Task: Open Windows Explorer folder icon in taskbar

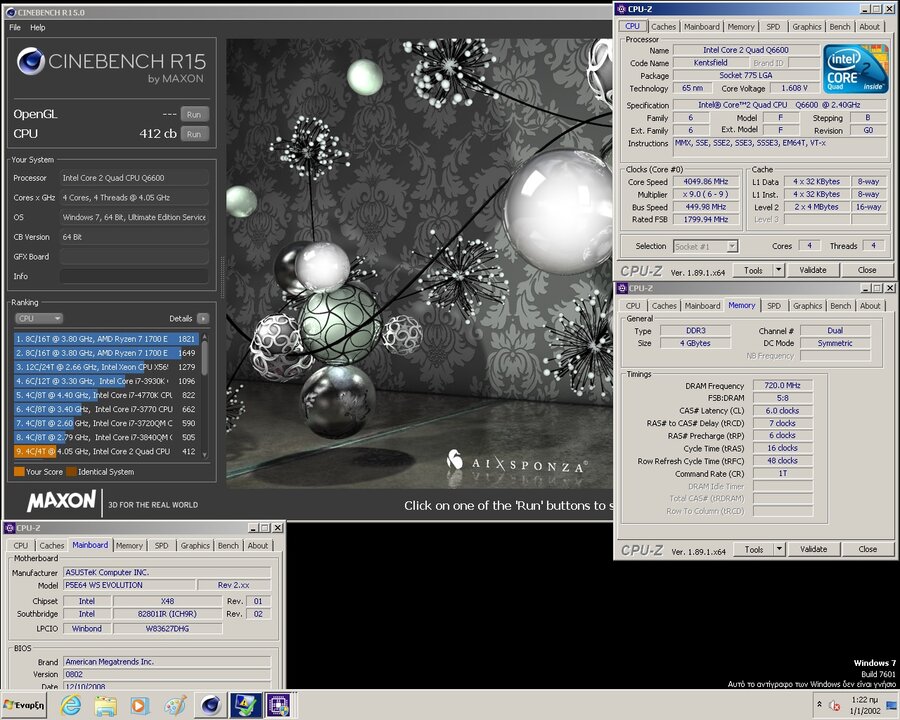Action: [106, 705]
